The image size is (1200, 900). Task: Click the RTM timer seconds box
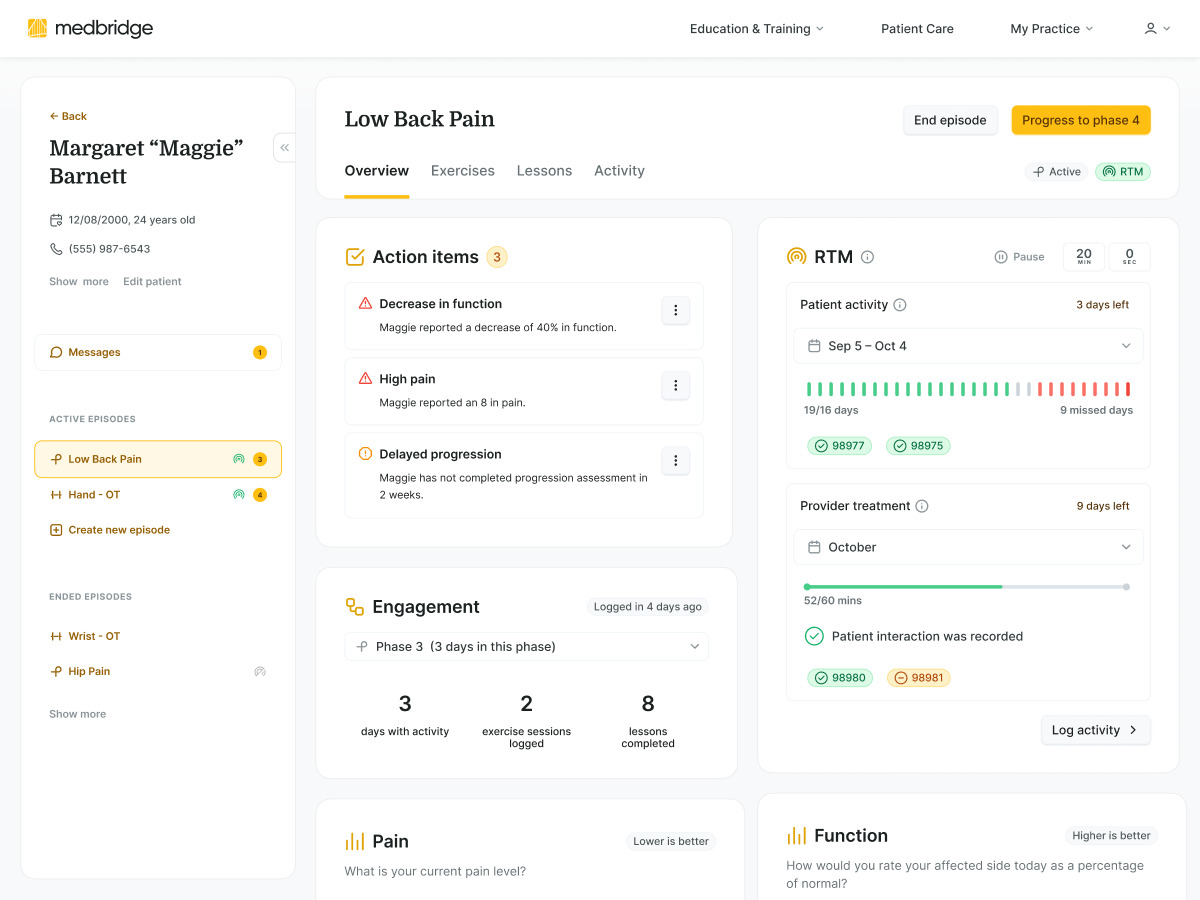pos(1130,257)
